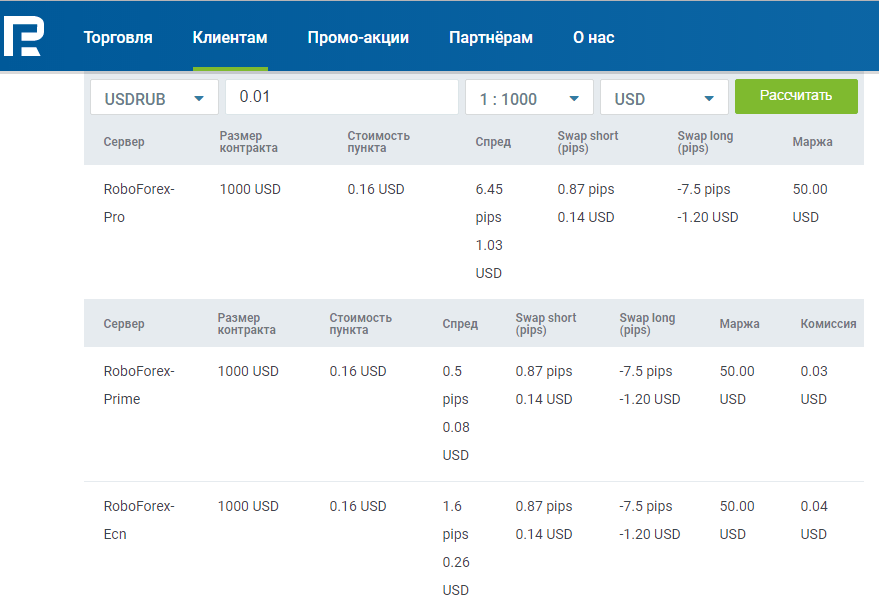Open the Промо-акции menu item

click(358, 38)
